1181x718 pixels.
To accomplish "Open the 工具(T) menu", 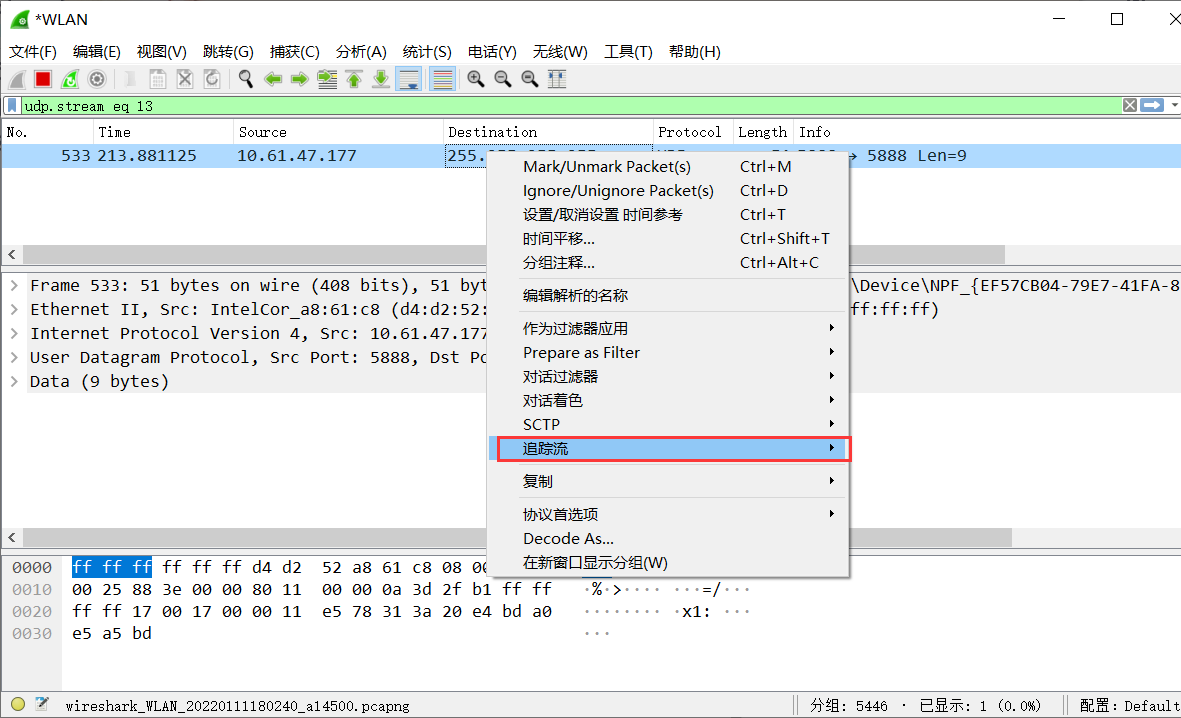I will click(x=628, y=52).
